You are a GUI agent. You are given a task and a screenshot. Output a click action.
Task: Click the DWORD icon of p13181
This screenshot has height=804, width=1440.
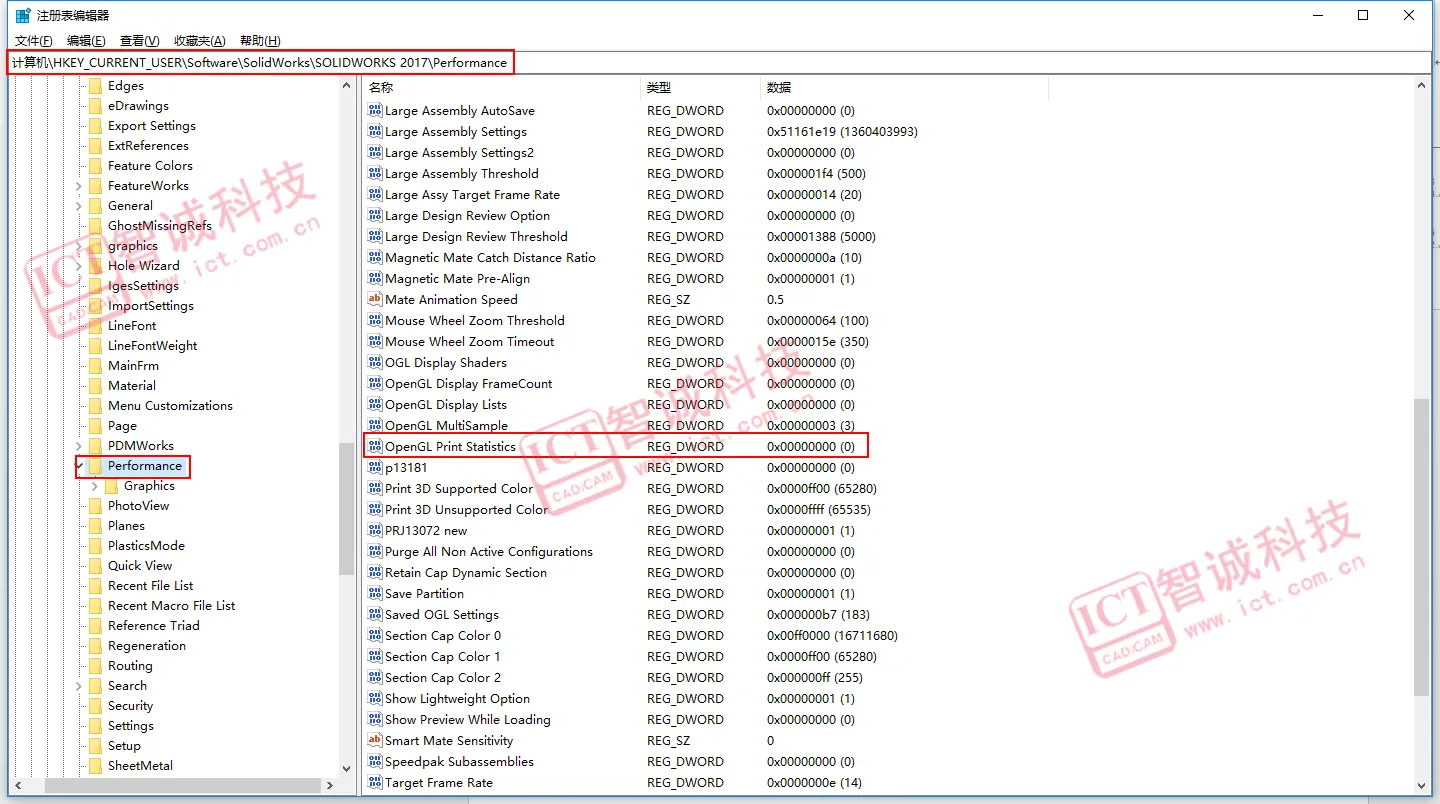point(375,468)
